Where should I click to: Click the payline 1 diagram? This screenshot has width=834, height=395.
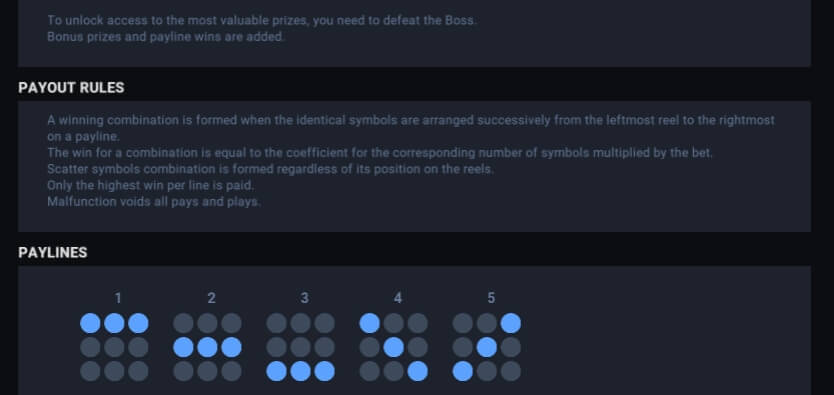pyautogui.click(x=114, y=347)
